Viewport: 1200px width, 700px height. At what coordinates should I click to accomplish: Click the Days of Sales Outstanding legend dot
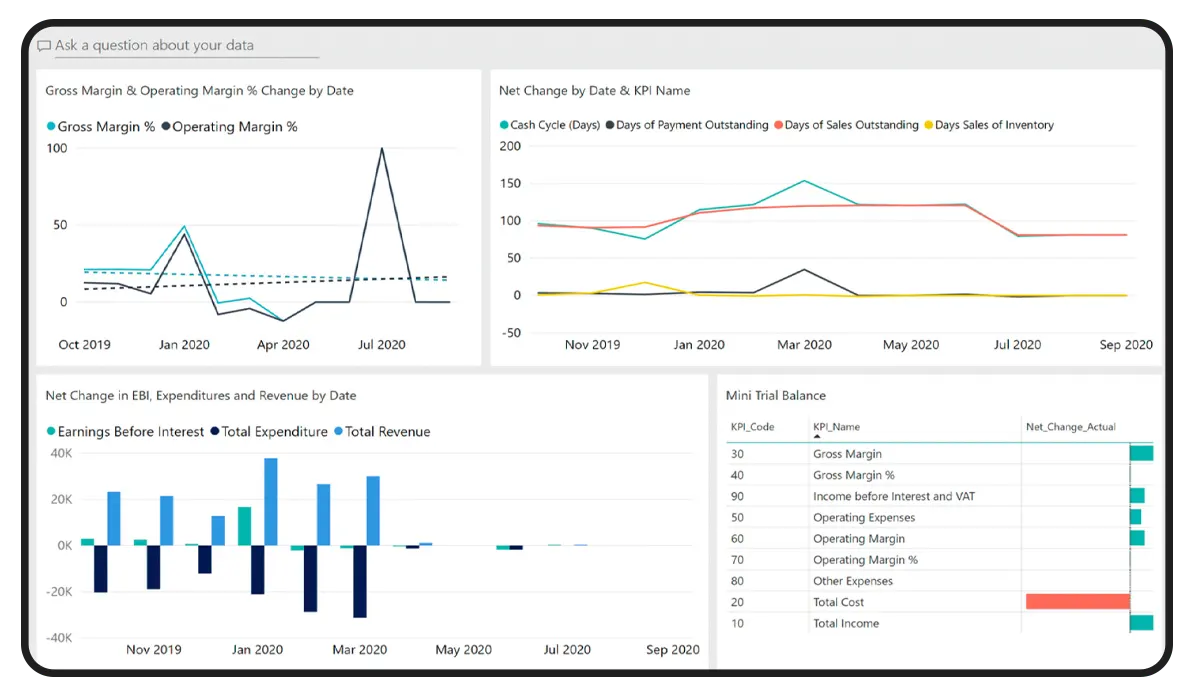pyautogui.click(x=778, y=126)
